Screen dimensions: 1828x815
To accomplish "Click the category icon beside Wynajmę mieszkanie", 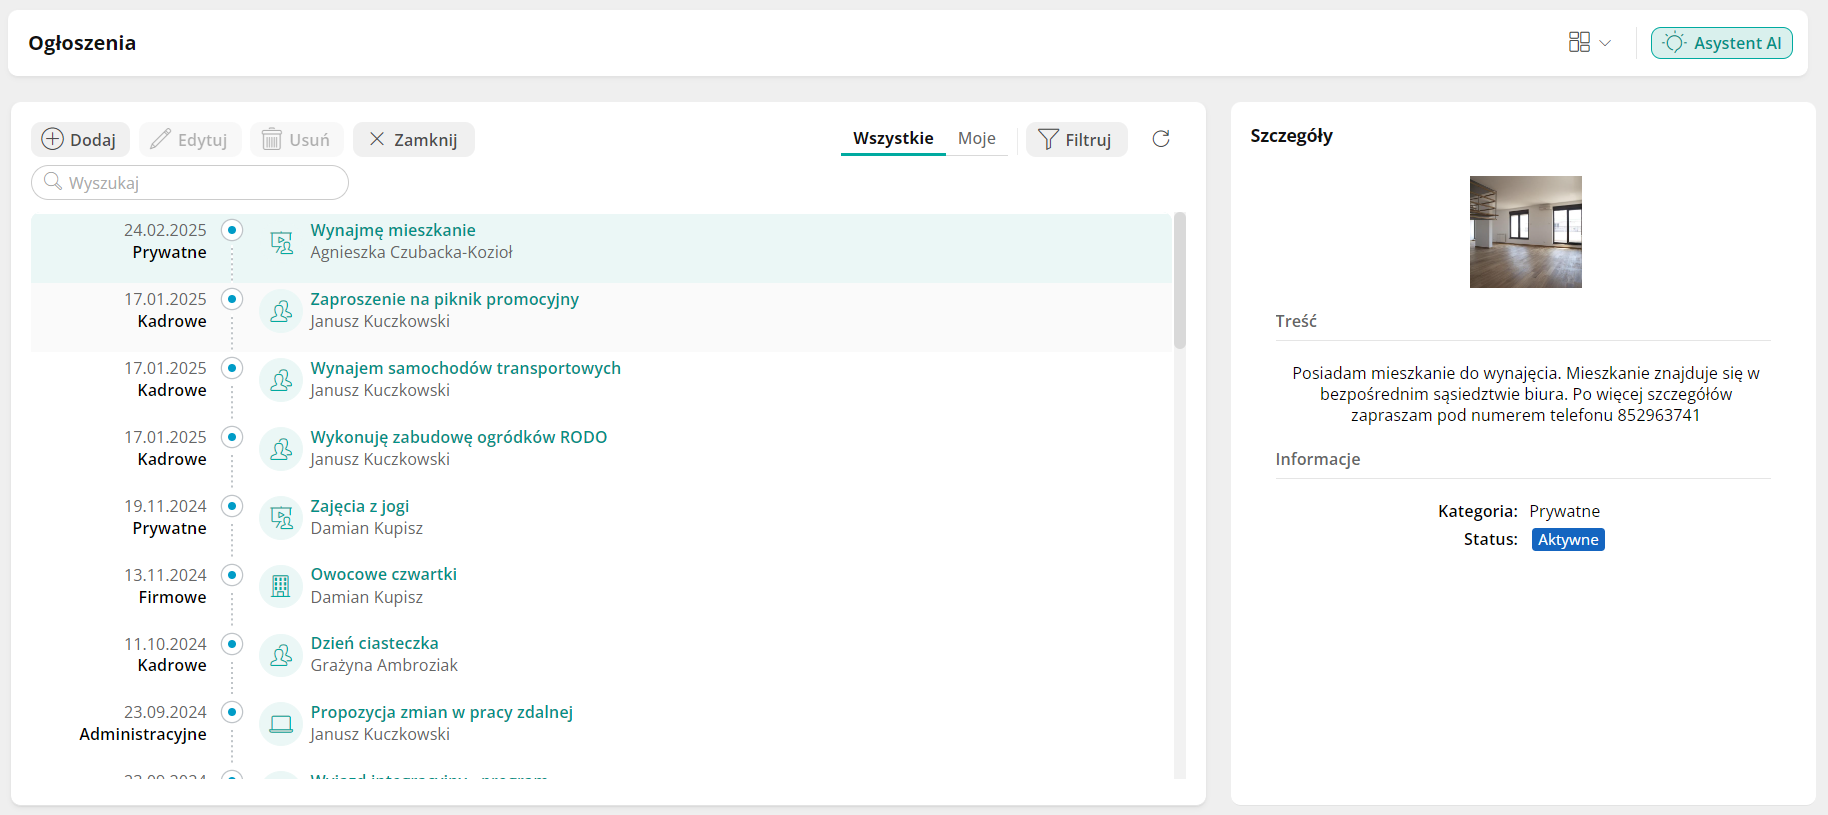I will (282, 242).
